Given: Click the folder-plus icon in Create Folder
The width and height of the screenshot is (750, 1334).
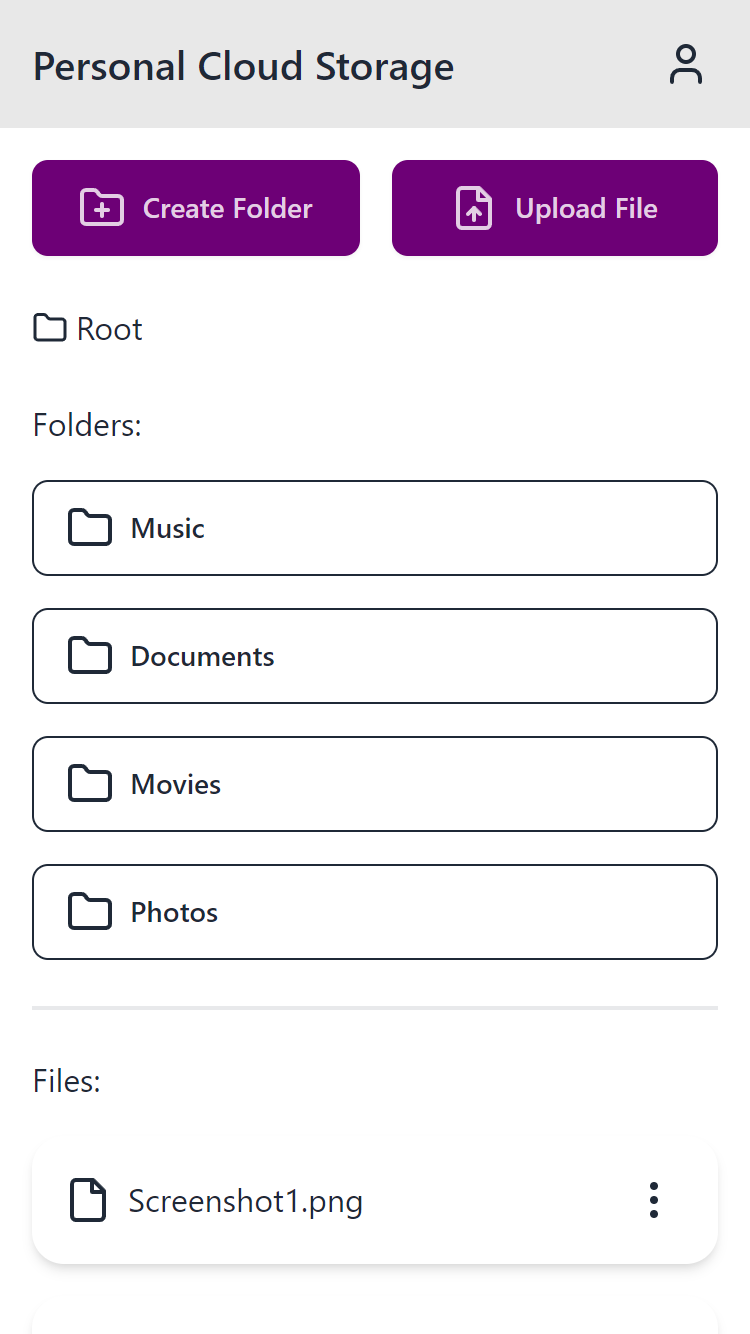Looking at the screenshot, I should [102, 208].
